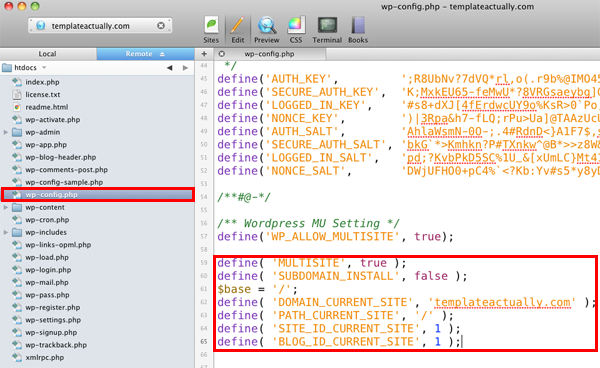Select xmlrpc.php file
600x368 pixels.
pyautogui.click(x=45, y=358)
